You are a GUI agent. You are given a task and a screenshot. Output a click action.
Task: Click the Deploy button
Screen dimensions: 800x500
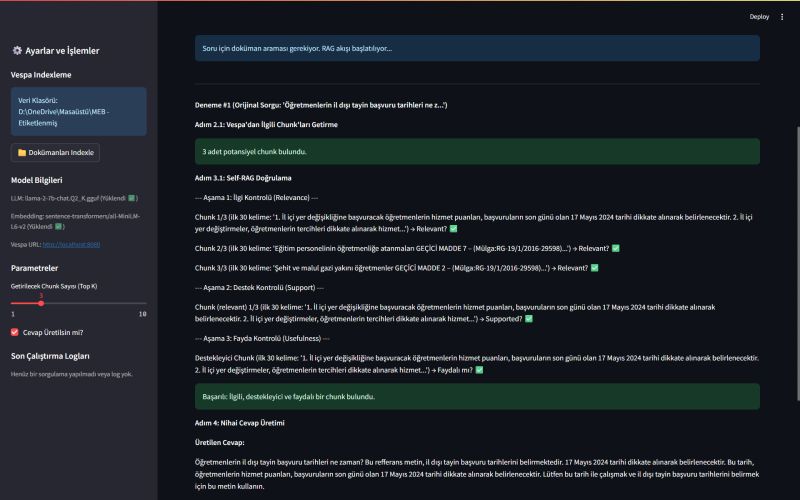click(759, 17)
